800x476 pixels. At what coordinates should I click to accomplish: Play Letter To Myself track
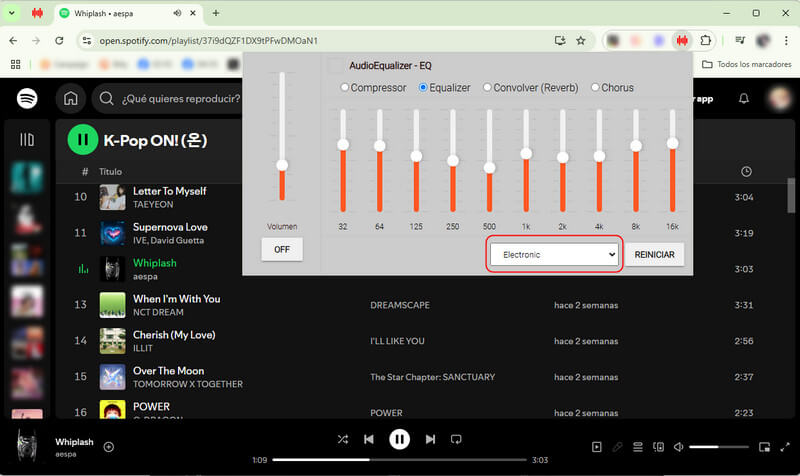click(169, 191)
